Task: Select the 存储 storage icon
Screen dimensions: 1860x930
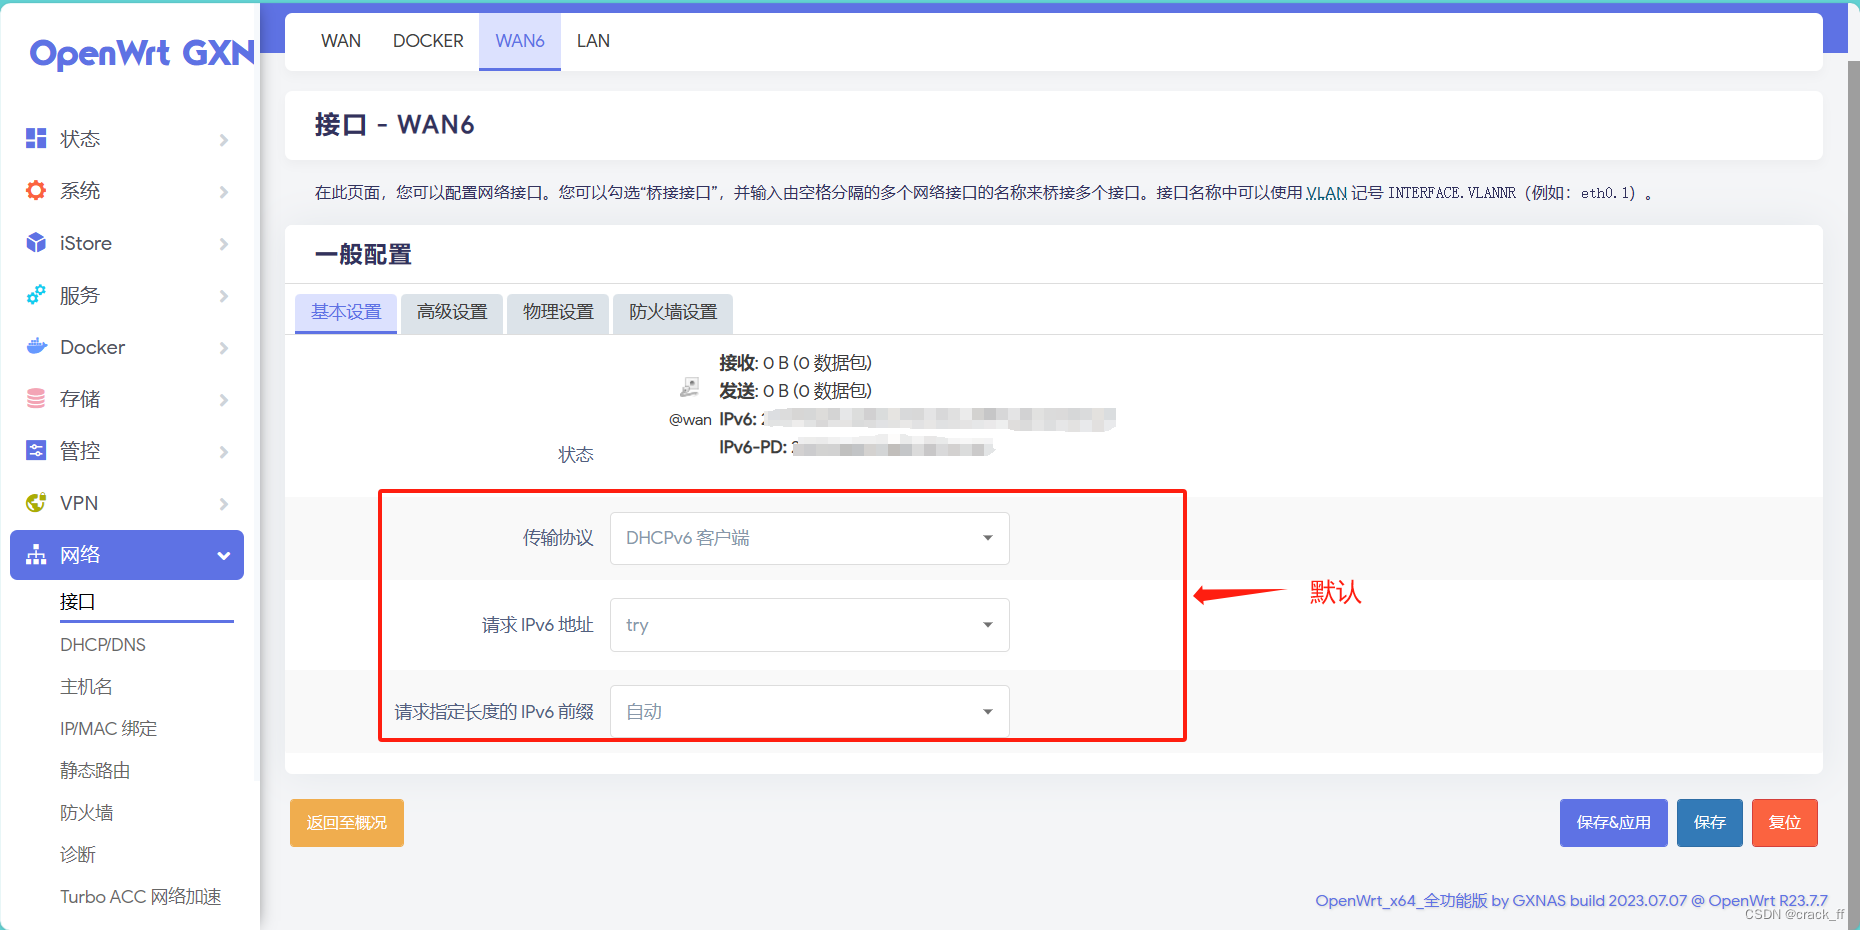Action: pyautogui.click(x=36, y=399)
